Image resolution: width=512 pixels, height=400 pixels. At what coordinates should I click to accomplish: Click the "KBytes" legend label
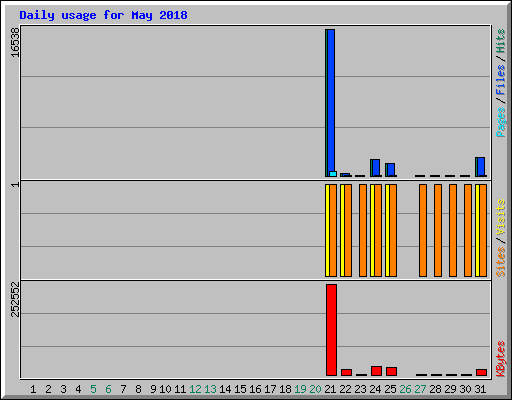(501, 359)
